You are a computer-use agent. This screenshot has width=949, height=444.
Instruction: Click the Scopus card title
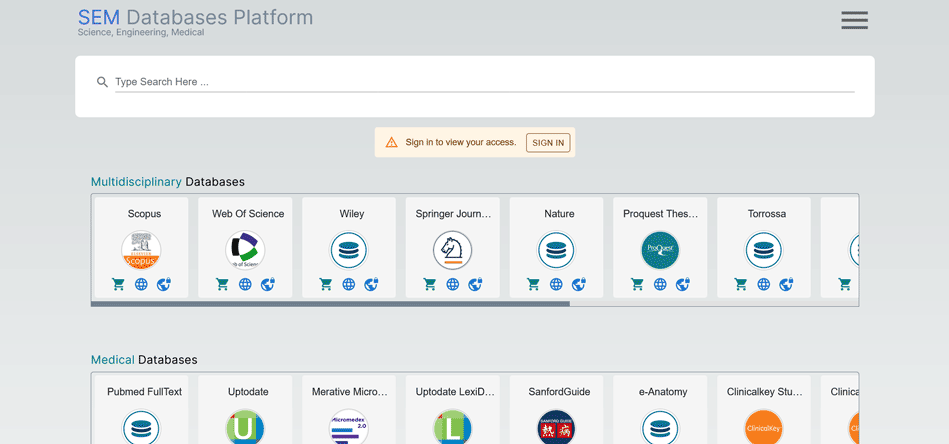(144, 214)
